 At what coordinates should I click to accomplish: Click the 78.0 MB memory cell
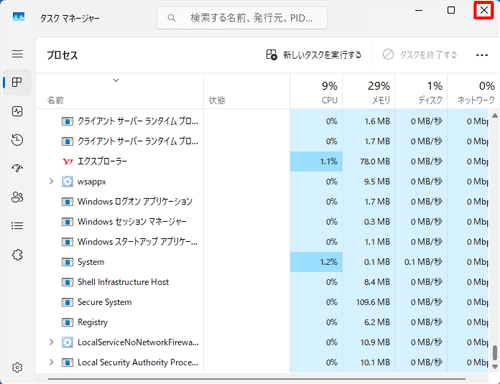pos(369,162)
